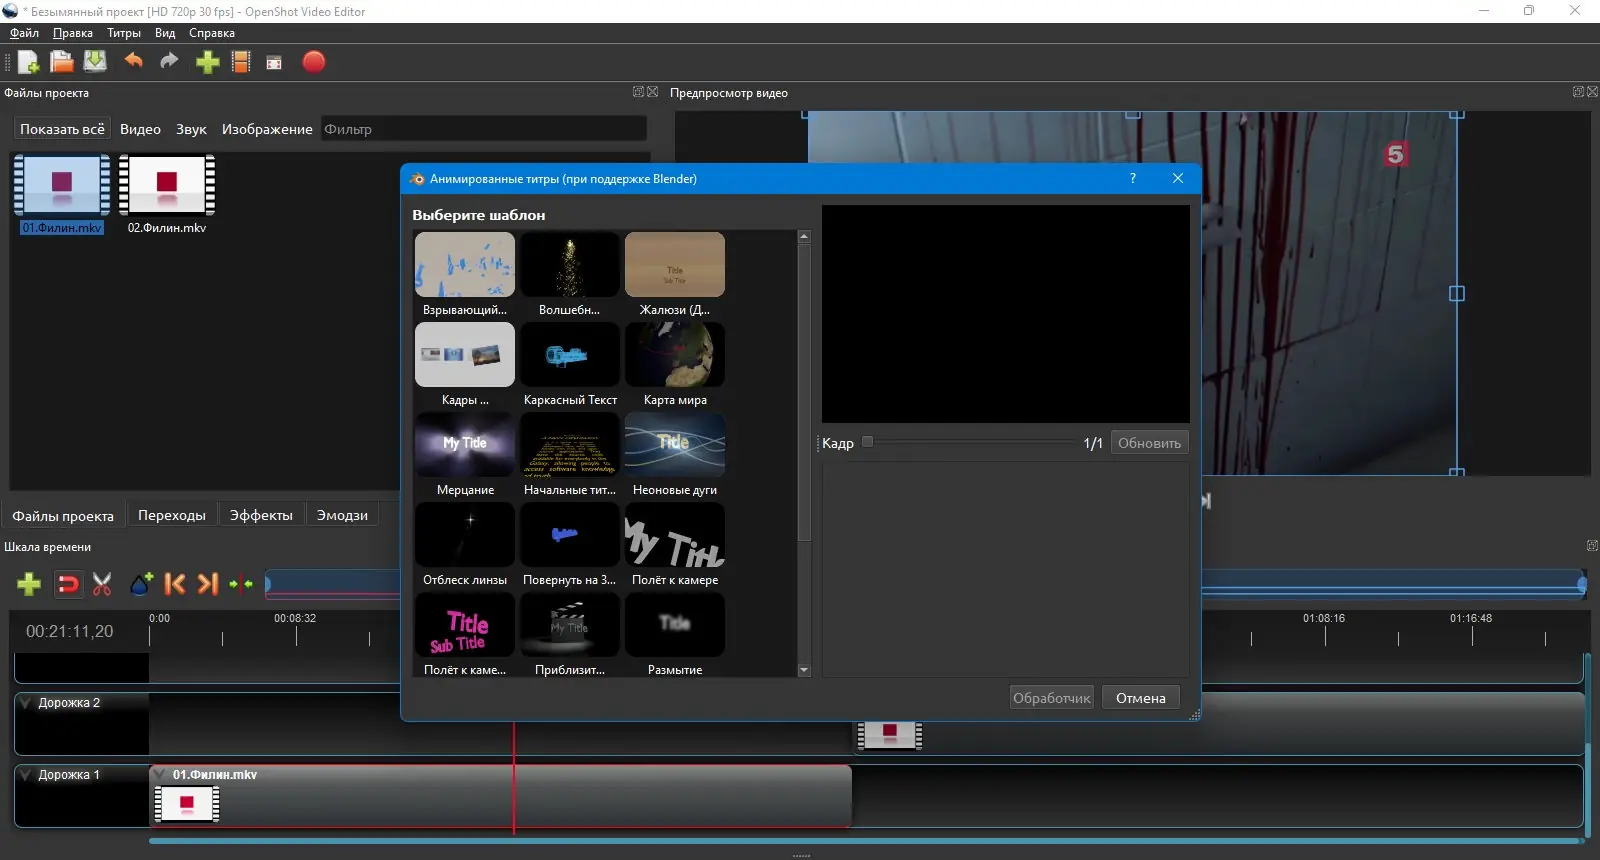This screenshot has height=860, width=1600.
Task: Switch to the Переходы tab
Action: click(171, 515)
